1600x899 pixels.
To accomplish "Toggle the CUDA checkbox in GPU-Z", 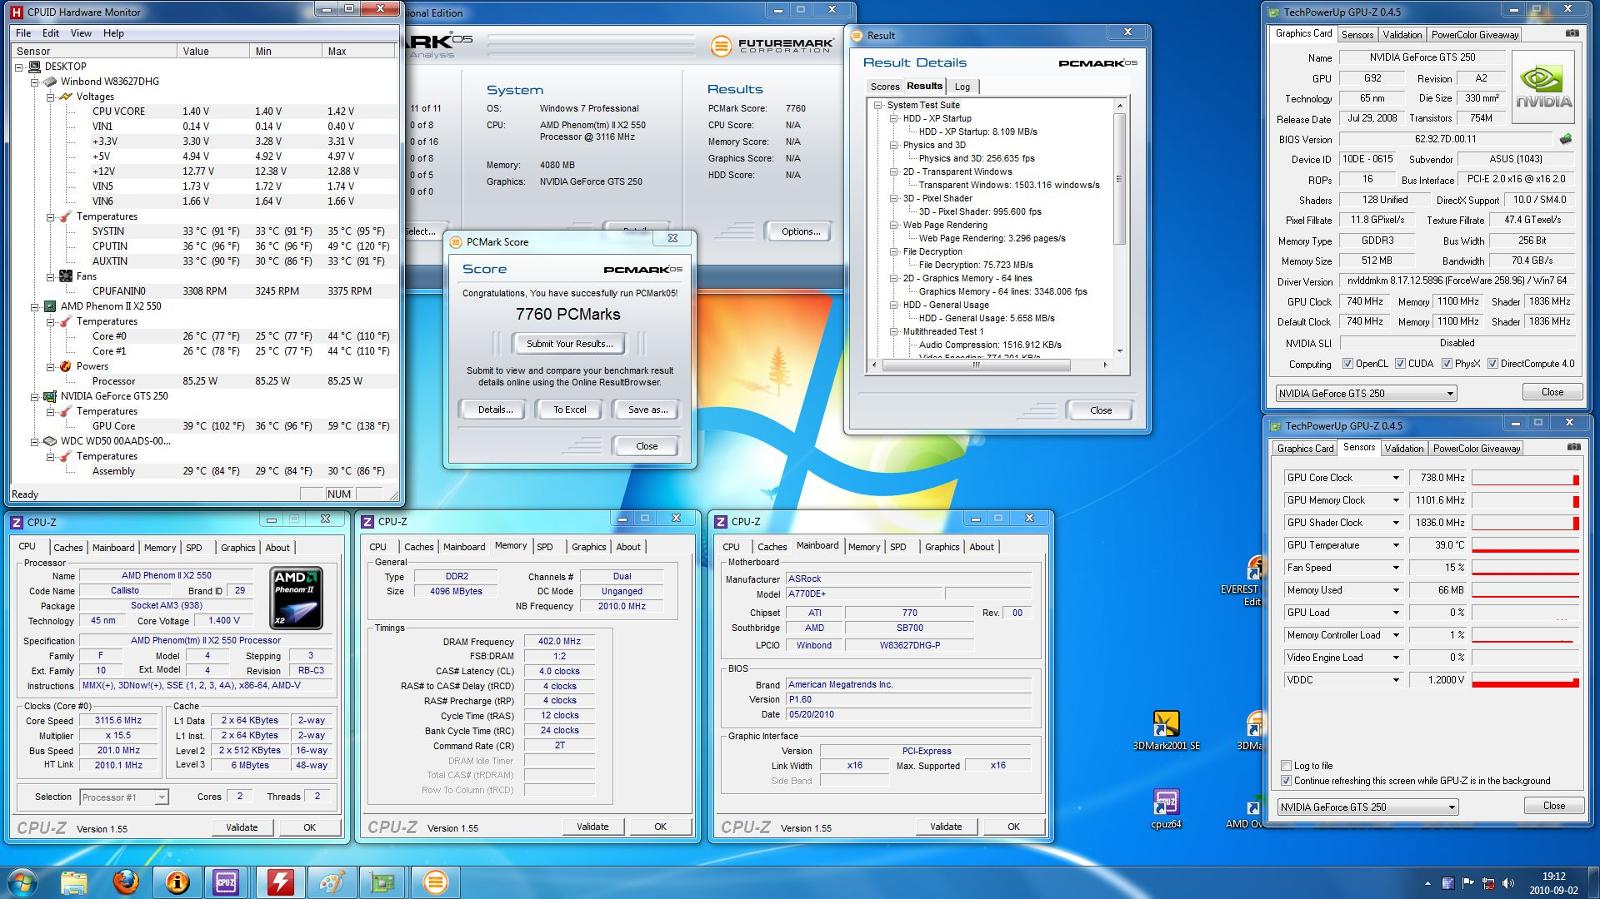I will pyautogui.click(x=1400, y=364).
